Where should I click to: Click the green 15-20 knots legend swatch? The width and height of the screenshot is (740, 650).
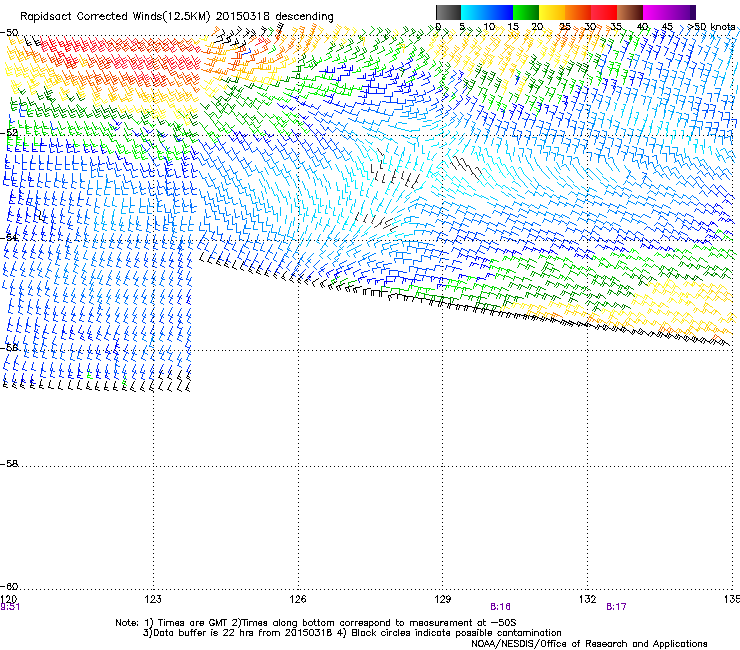(526, 12)
